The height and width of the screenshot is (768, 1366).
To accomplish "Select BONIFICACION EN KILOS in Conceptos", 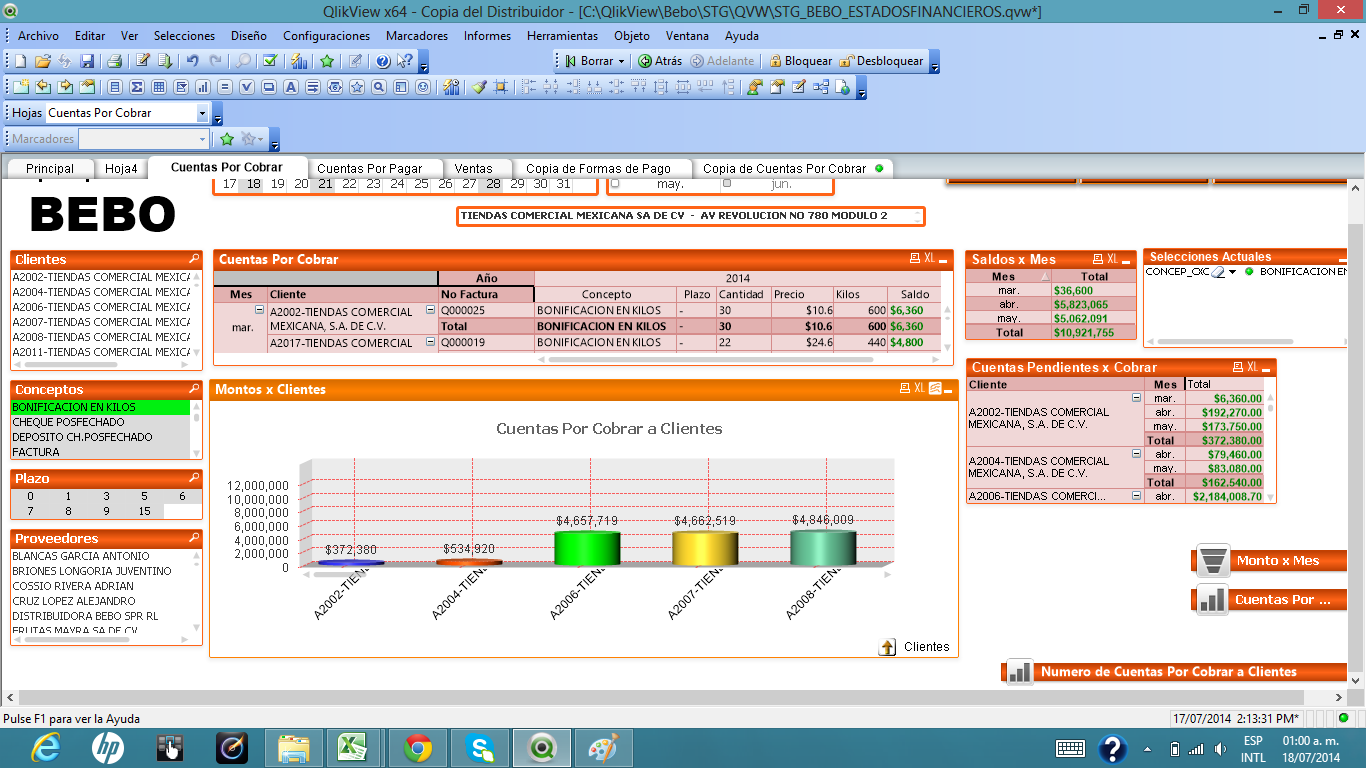I will tap(100, 407).
